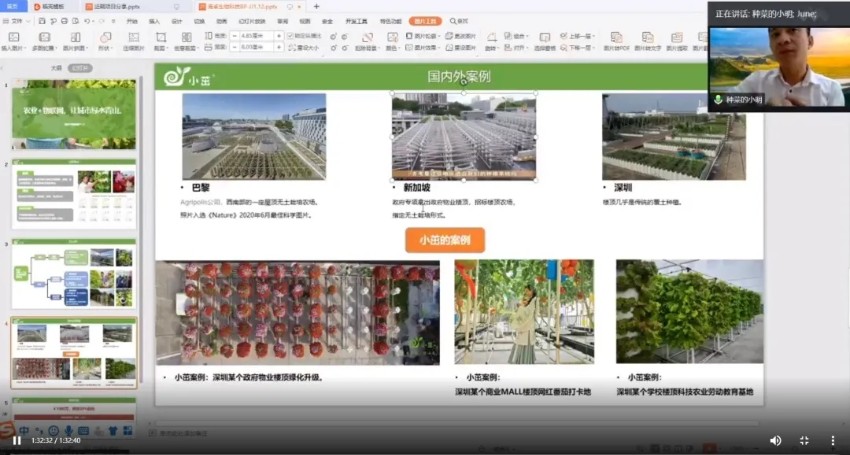Click the Search magnifier in the ribbon
The image size is (850, 455).
pyautogui.click(x=453, y=21)
